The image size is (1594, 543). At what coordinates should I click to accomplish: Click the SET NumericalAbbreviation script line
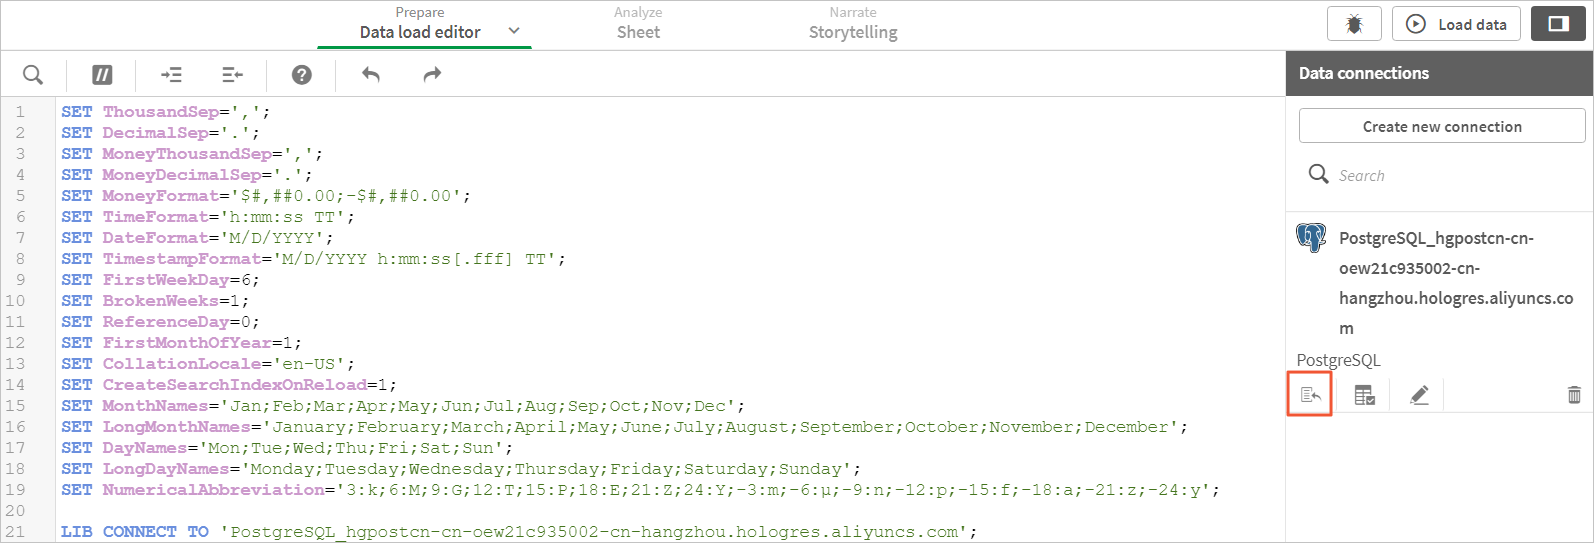640,490
